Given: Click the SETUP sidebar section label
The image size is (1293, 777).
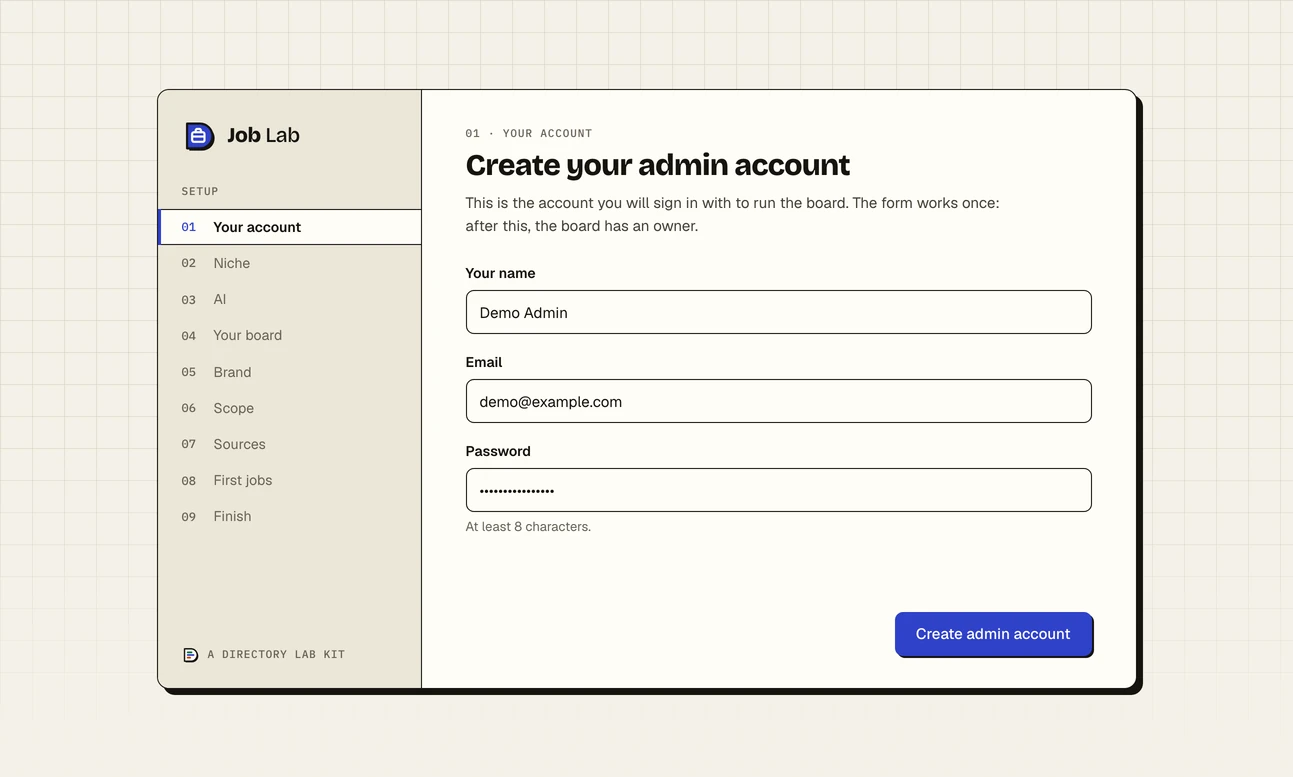Looking at the screenshot, I should pos(200,191).
